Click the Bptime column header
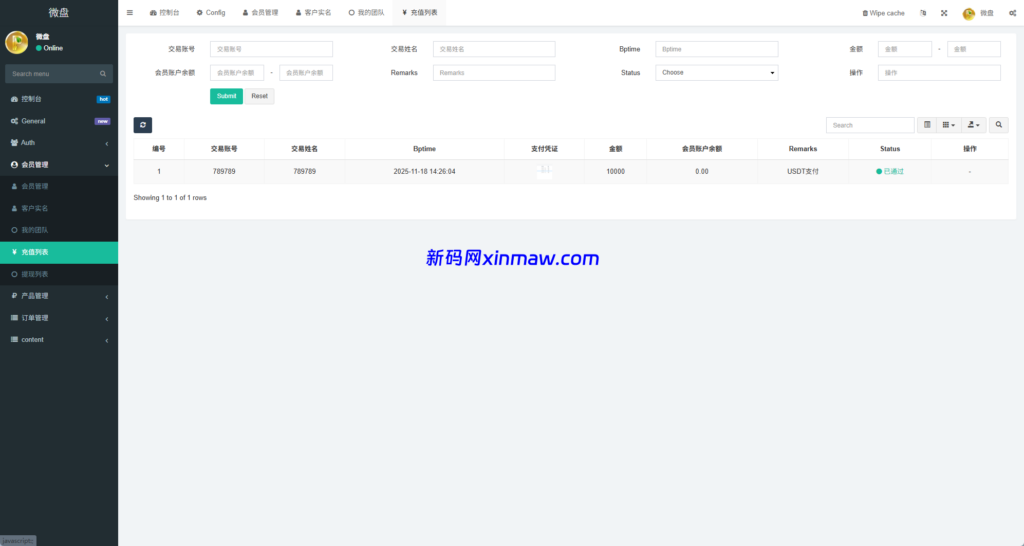Image resolution: width=1024 pixels, height=546 pixels. pyautogui.click(x=424, y=149)
